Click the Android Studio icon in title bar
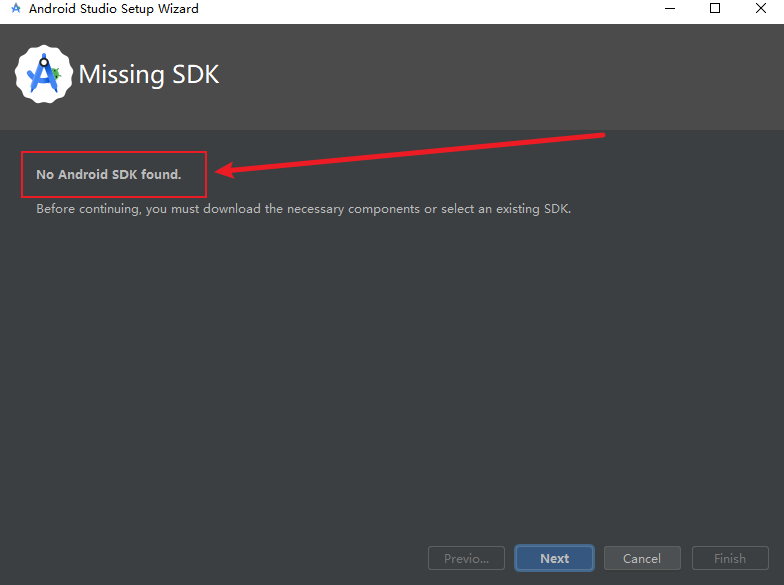Screen dimensions: 784x585 point(15,9)
